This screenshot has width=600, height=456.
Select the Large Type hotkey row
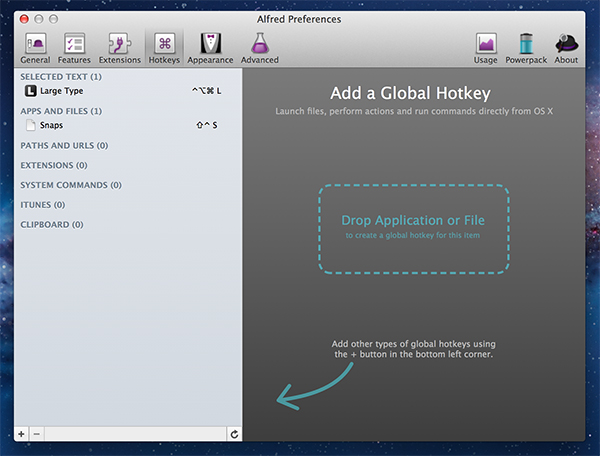point(128,91)
